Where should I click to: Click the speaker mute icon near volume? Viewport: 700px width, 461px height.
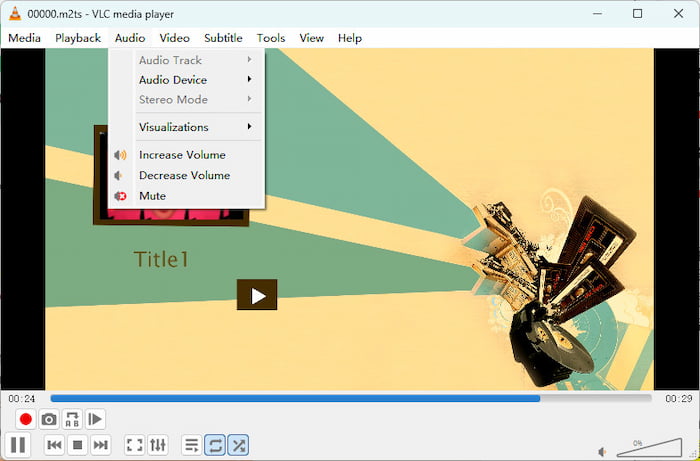tap(603, 451)
